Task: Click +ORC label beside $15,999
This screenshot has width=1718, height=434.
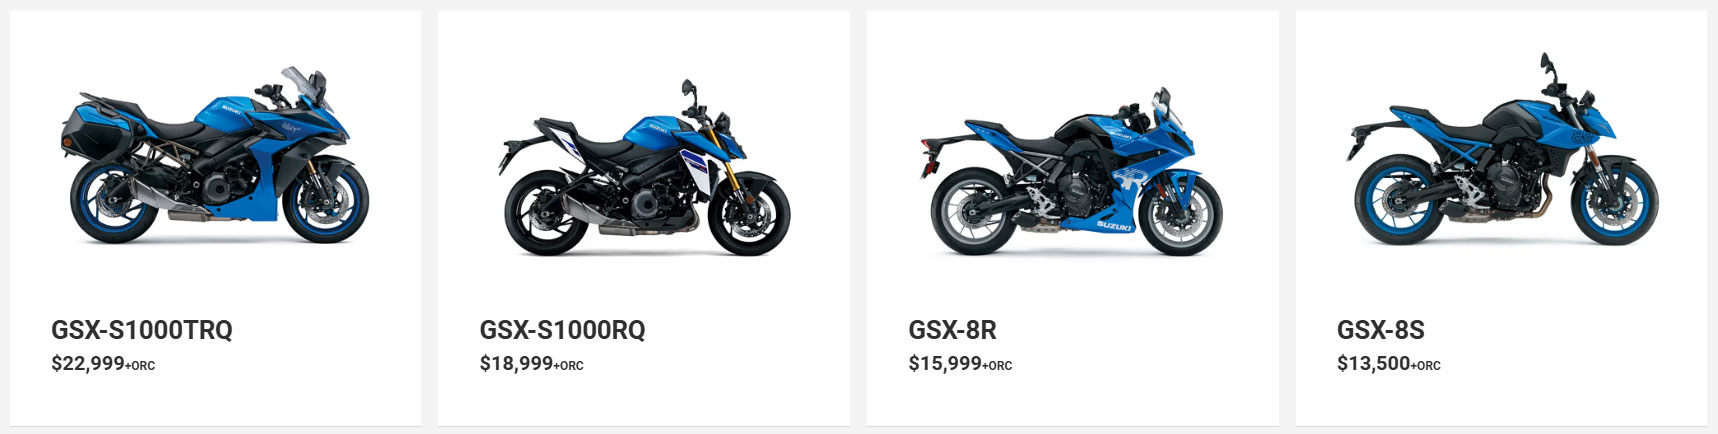Action: [998, 366]
